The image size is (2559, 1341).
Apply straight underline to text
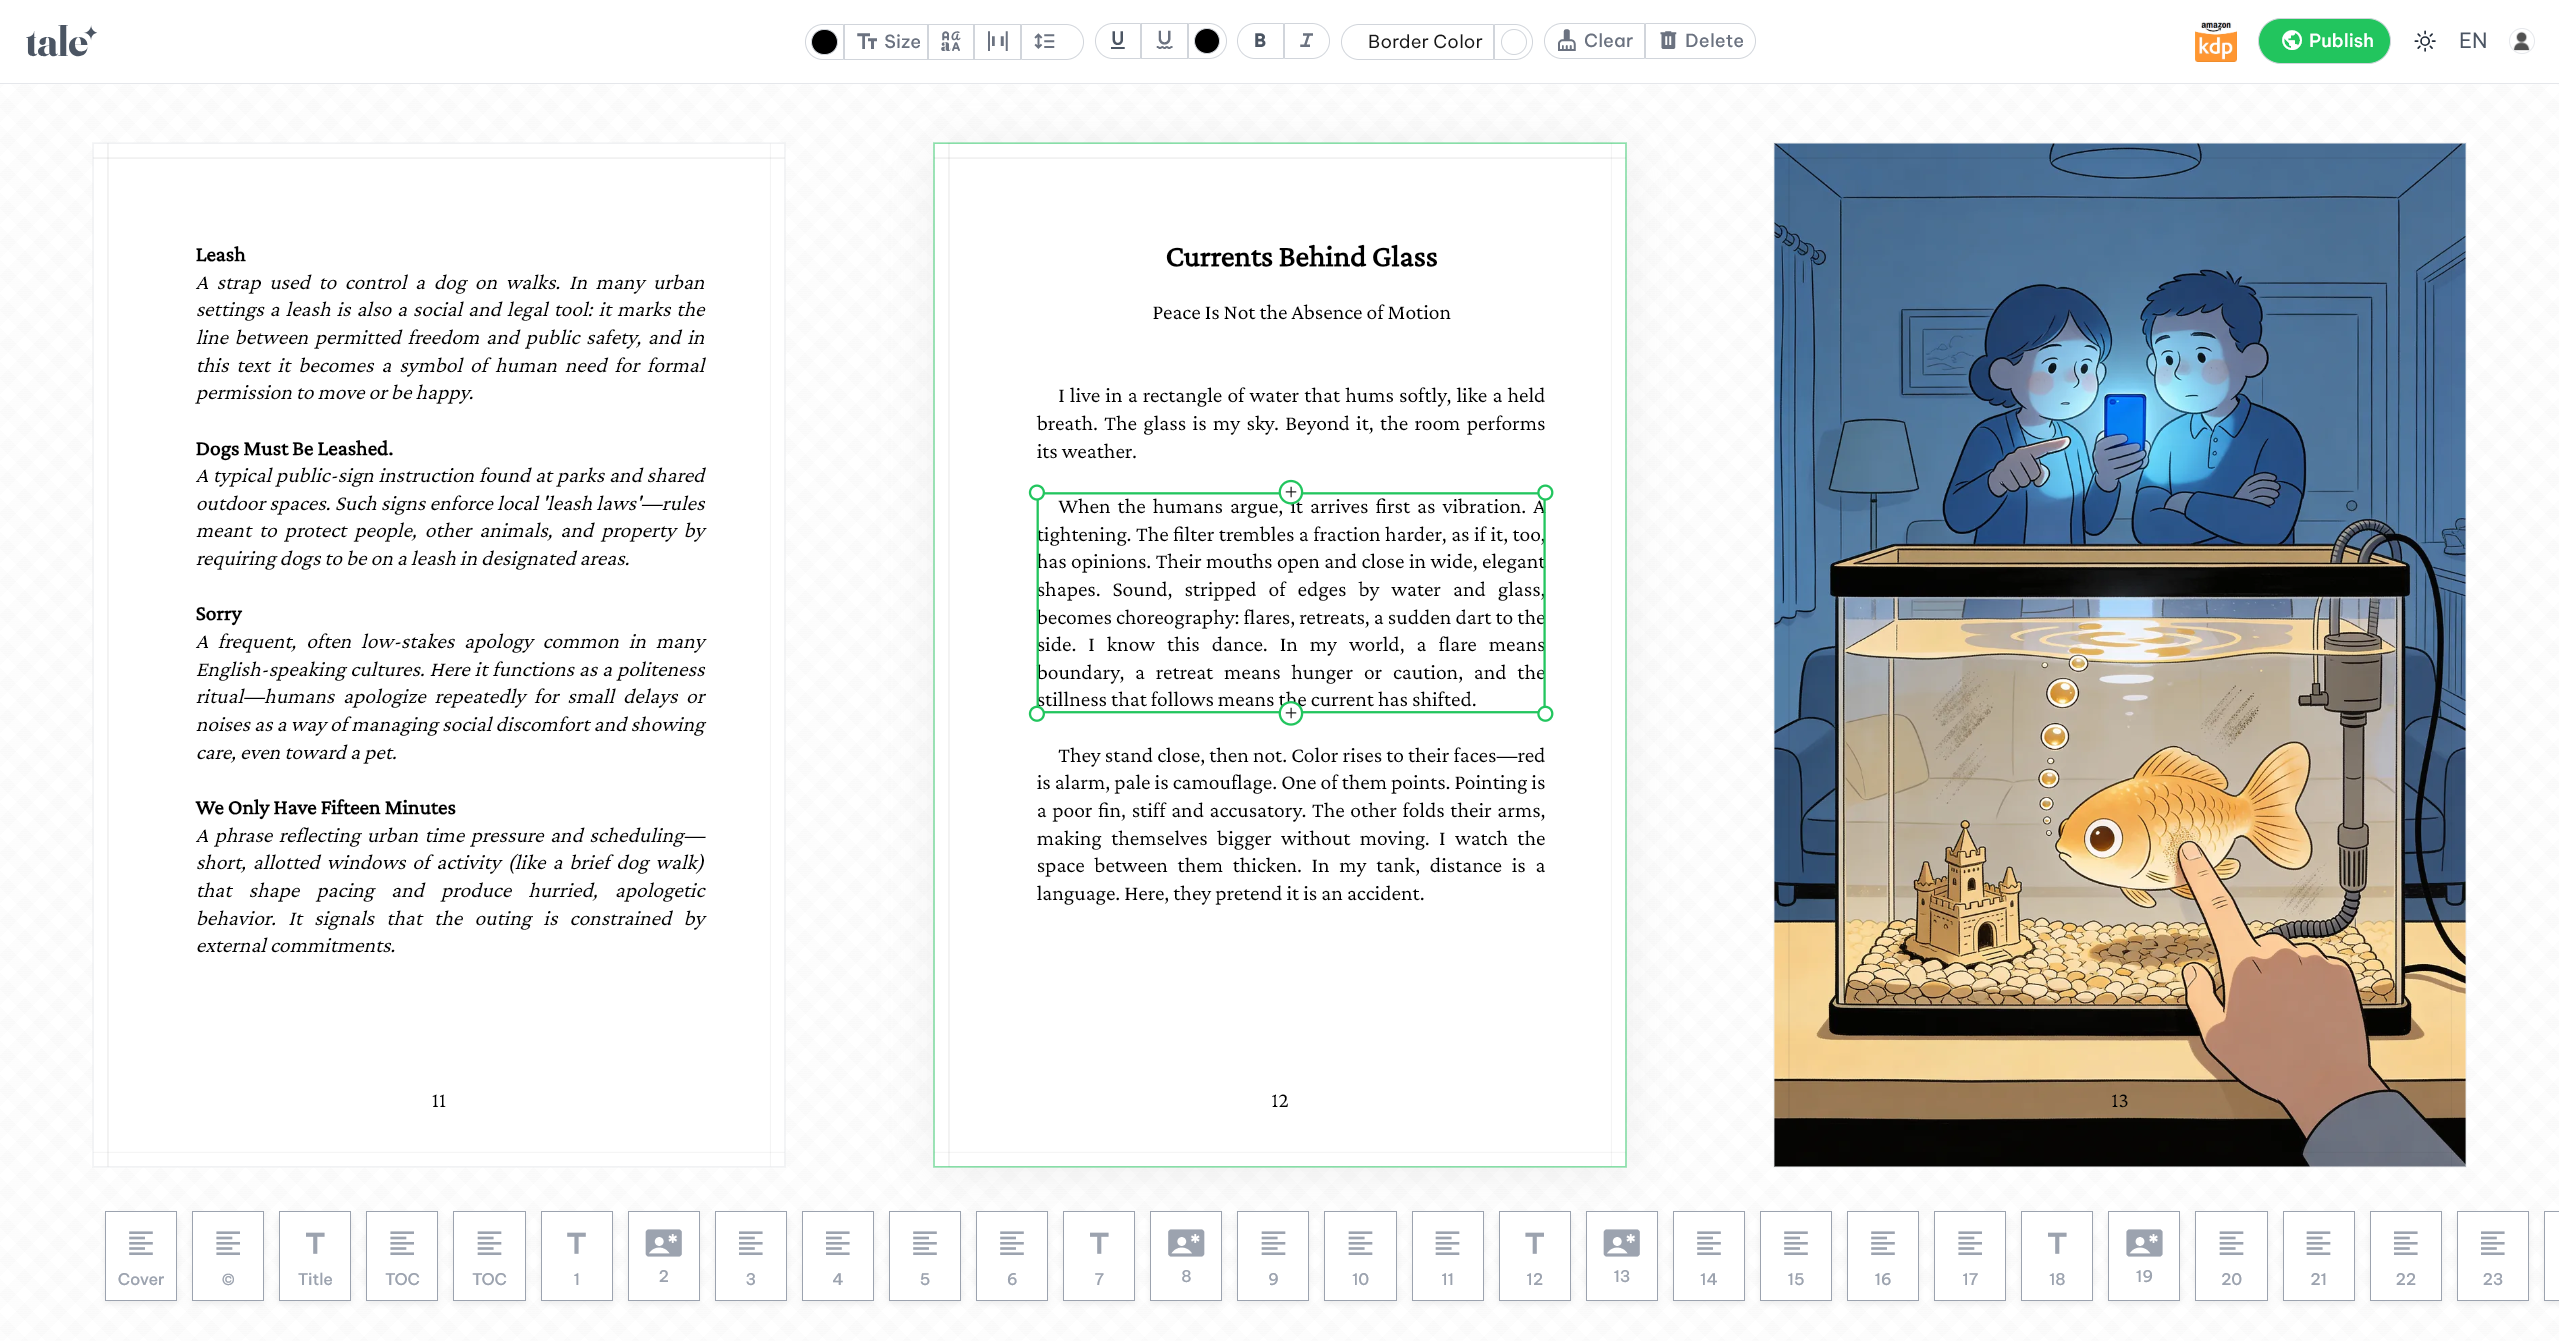coord(1117,41)
